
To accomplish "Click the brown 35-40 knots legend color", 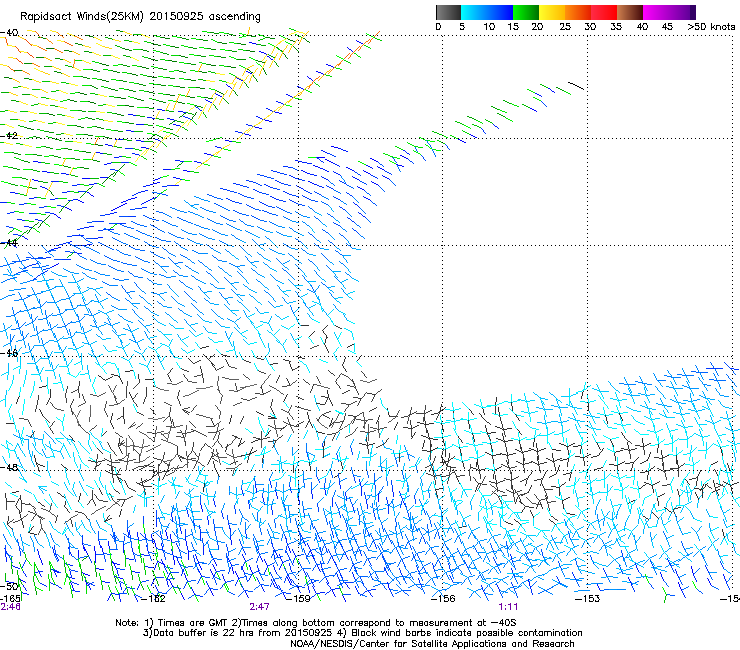I will coord(630,12).
